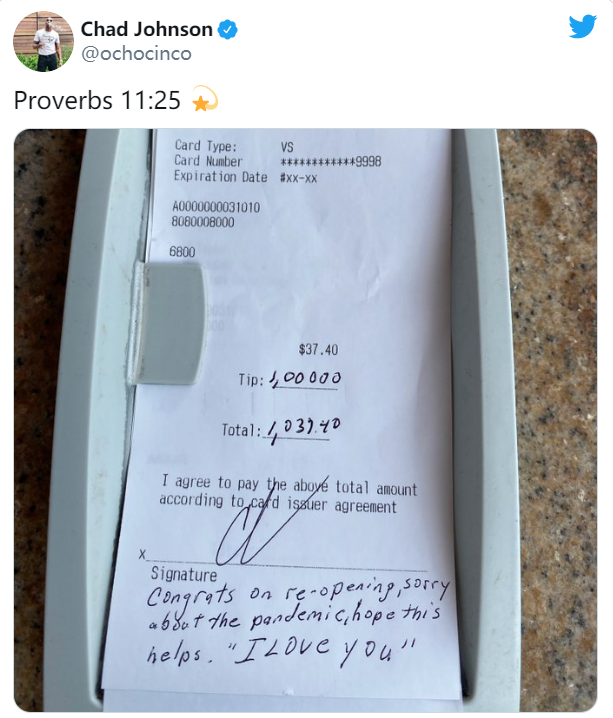Click the printed $37.40 subtotal
Image resolution: width=613 pixels, height=718 pixels.
[318, 350]
